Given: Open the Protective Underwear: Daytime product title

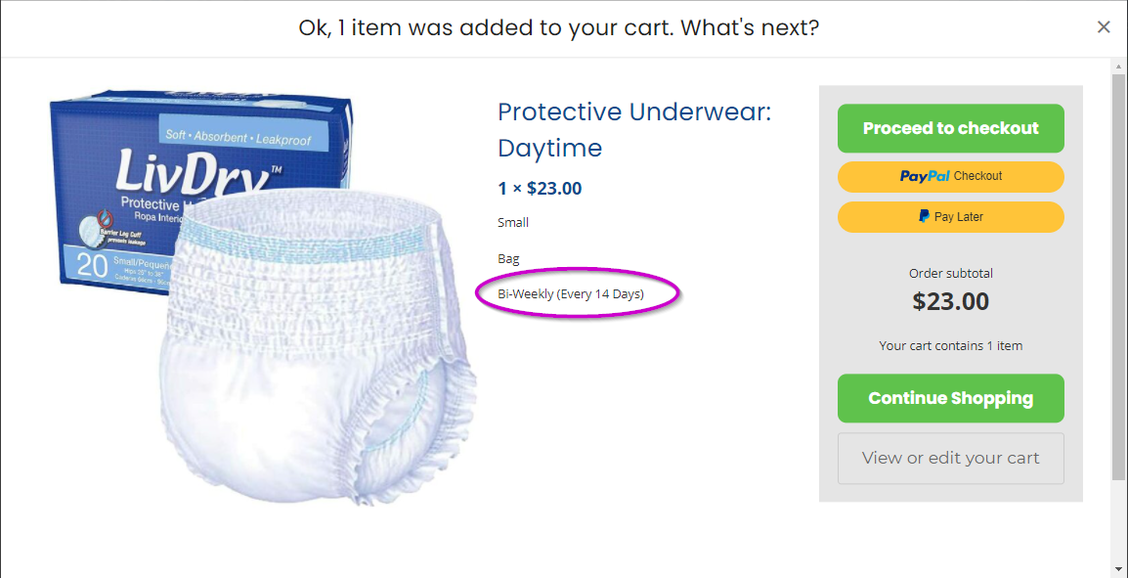Looking at the screenshot, I should (x=634, y=130).
